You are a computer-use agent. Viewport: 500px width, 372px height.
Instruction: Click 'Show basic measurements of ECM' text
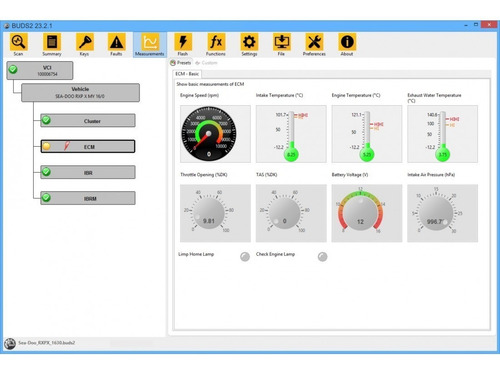(x=210, y=84)
